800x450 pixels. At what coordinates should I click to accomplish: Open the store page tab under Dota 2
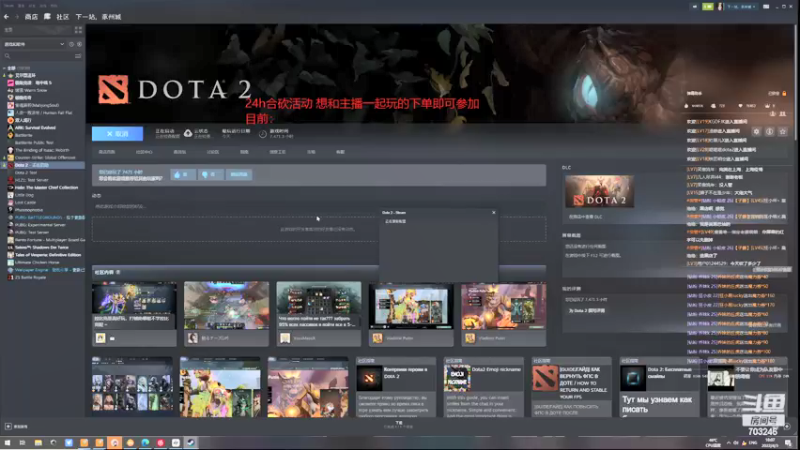[x=107, y=152]
